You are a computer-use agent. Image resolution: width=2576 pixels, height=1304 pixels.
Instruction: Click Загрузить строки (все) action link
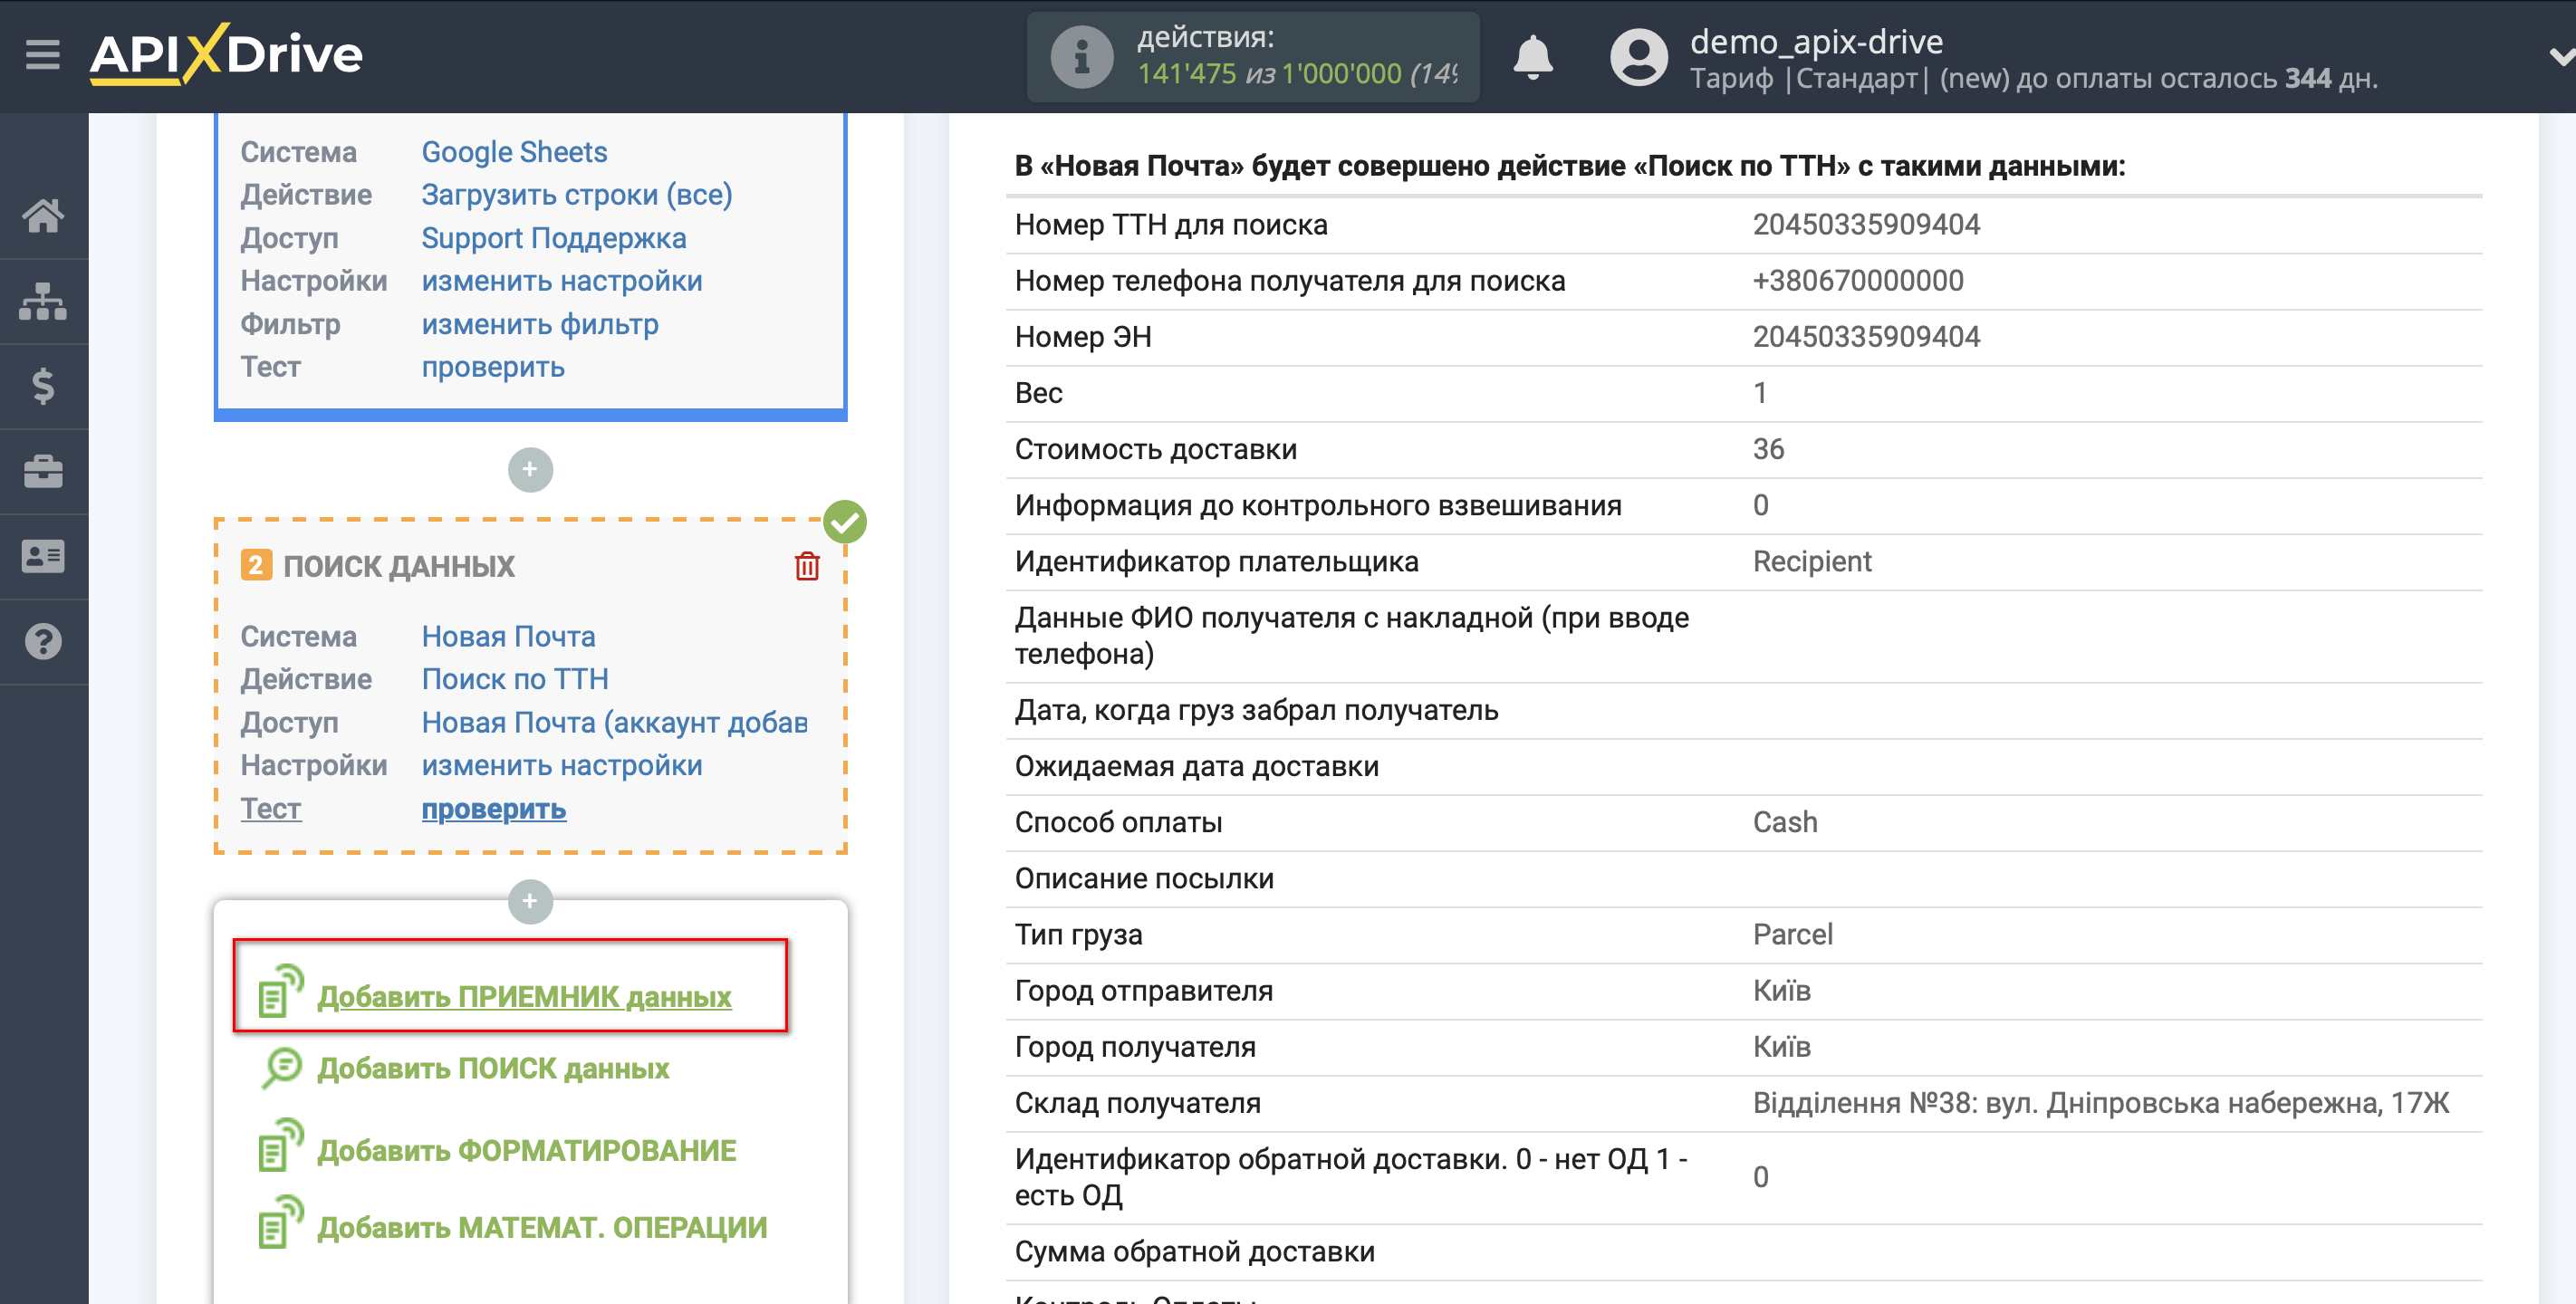click(577, 195)
